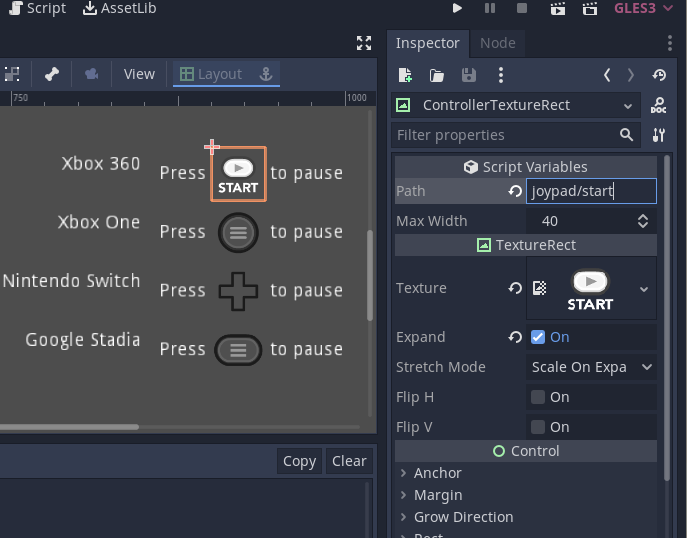Image resolution: width=687 pixels, height=538 pixels.
Task: Load an existing resource from disk
Action: point(437,75)
